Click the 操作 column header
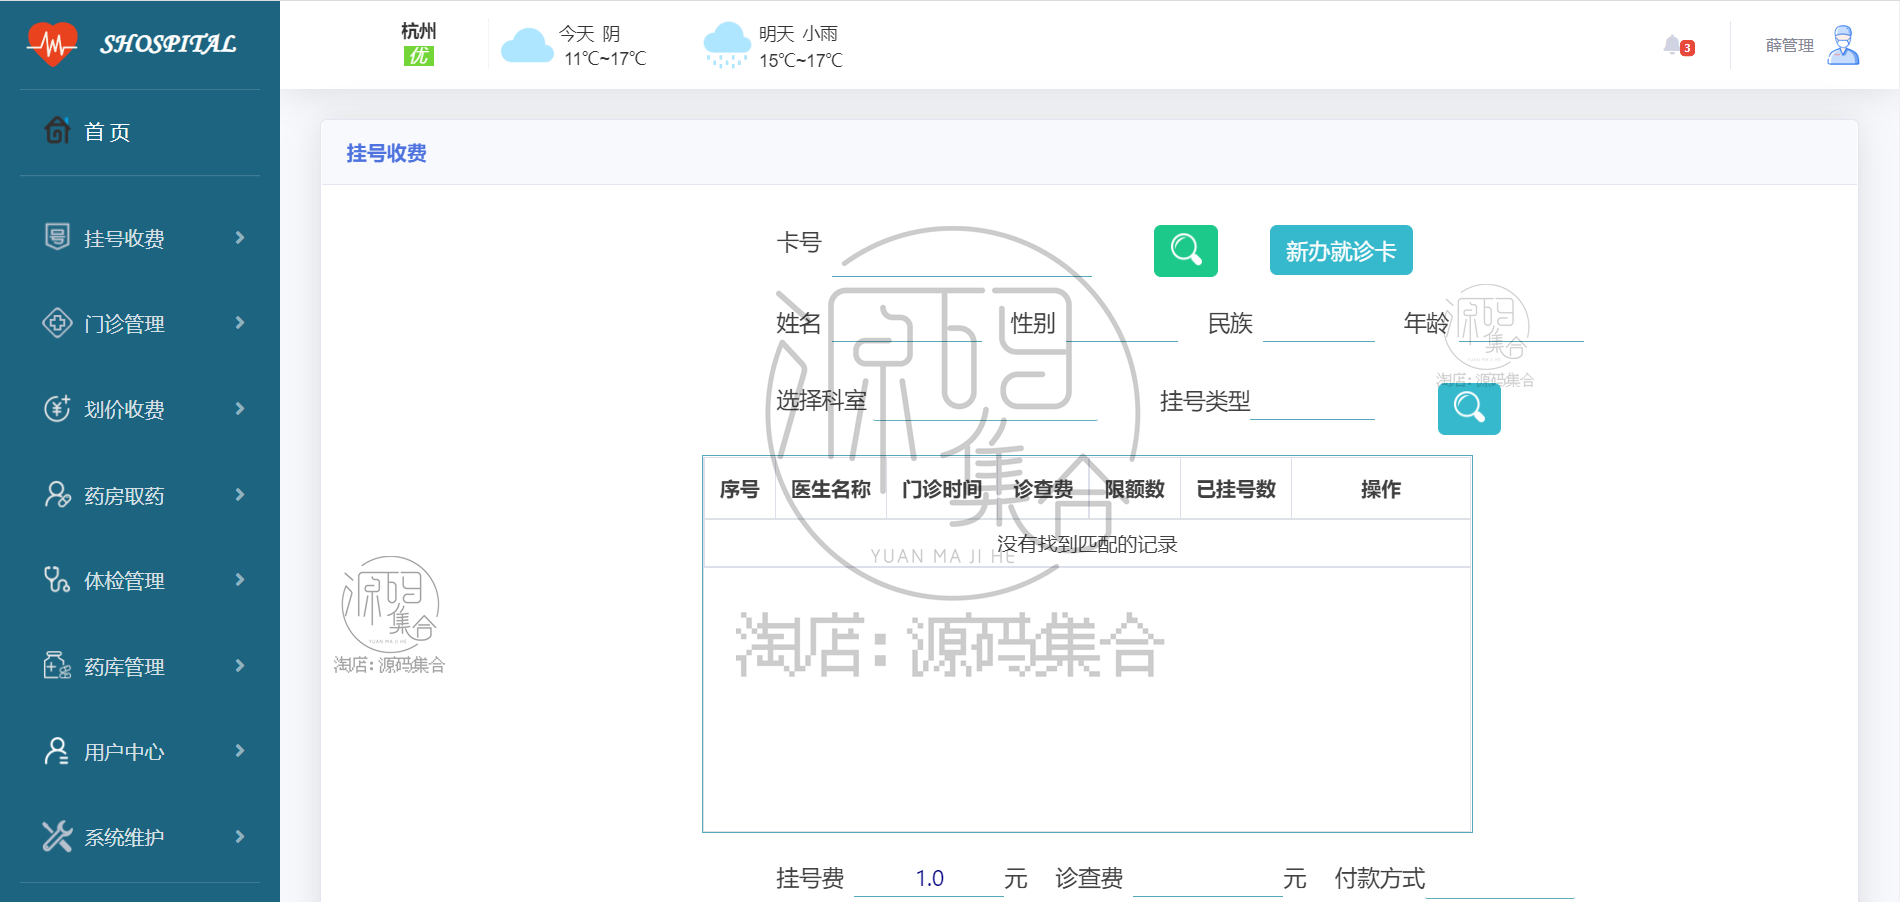 tap(1381, 489)
